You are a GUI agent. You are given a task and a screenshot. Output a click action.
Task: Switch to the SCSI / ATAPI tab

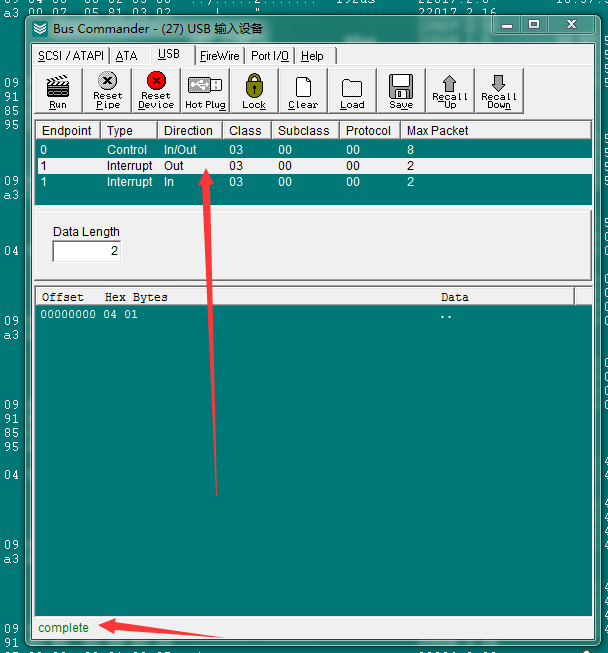[x=71, y=56]
